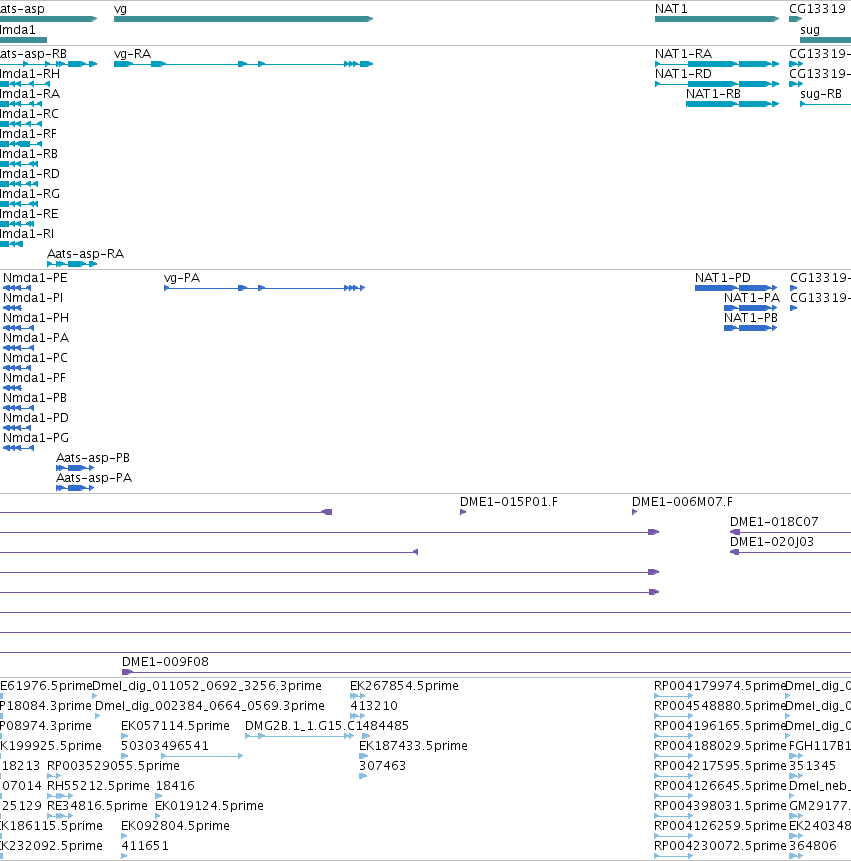Click the RP004126645.5prime EST label
Image resolution: width=851 pixels, height=861 pixels.
pos(720,786)
